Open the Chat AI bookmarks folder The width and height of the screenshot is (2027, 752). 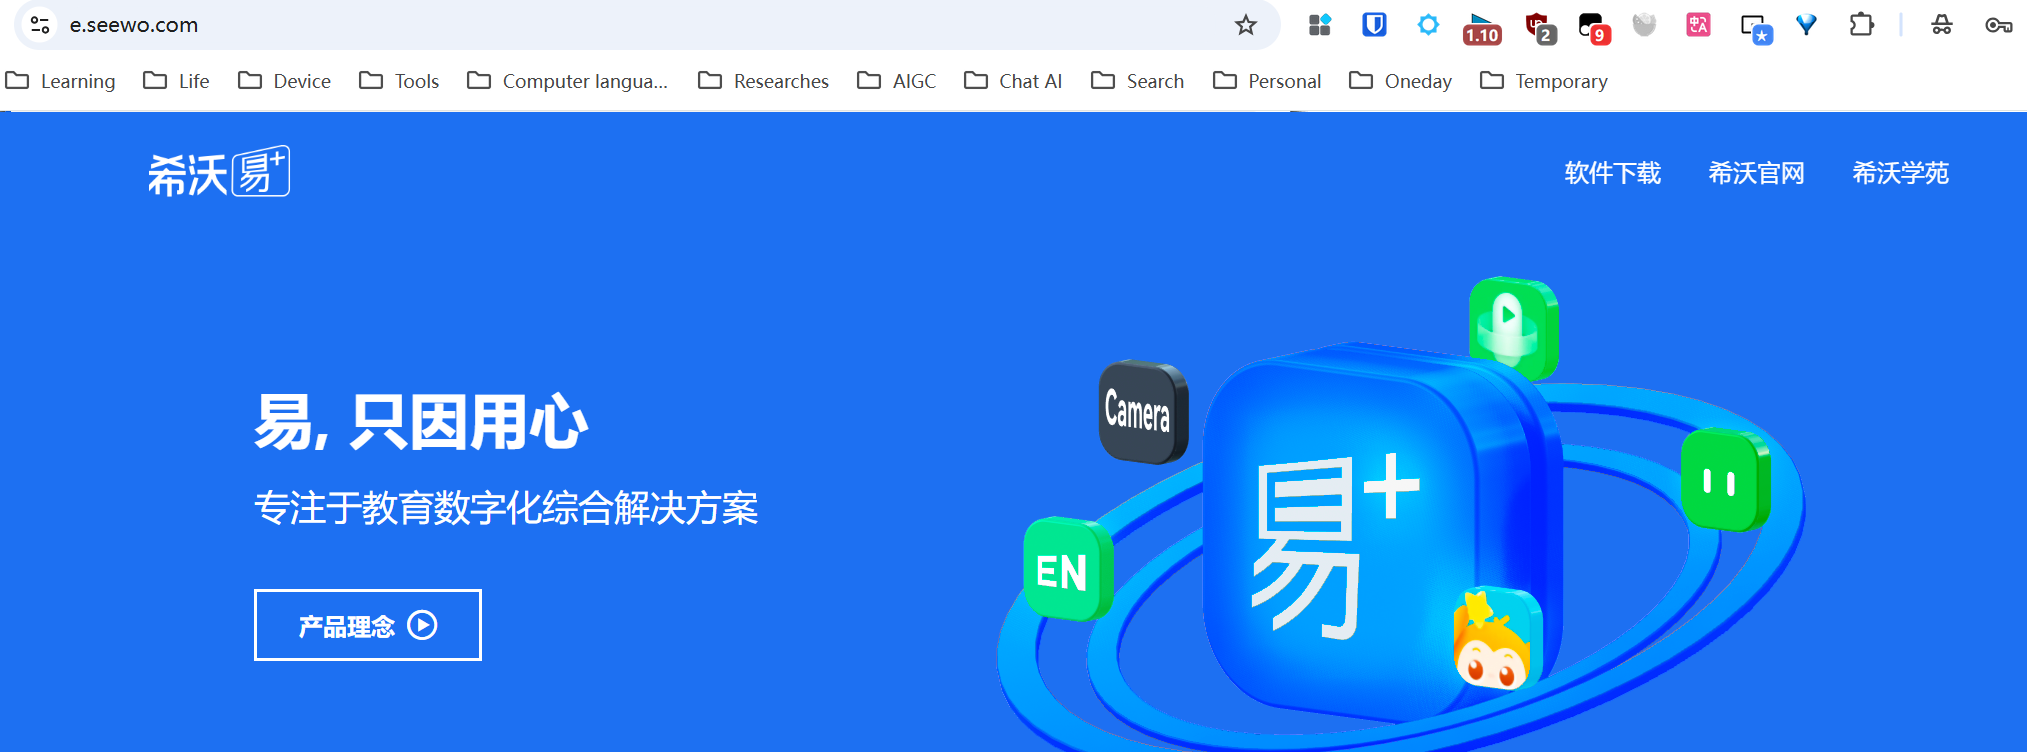point(1012,81)
